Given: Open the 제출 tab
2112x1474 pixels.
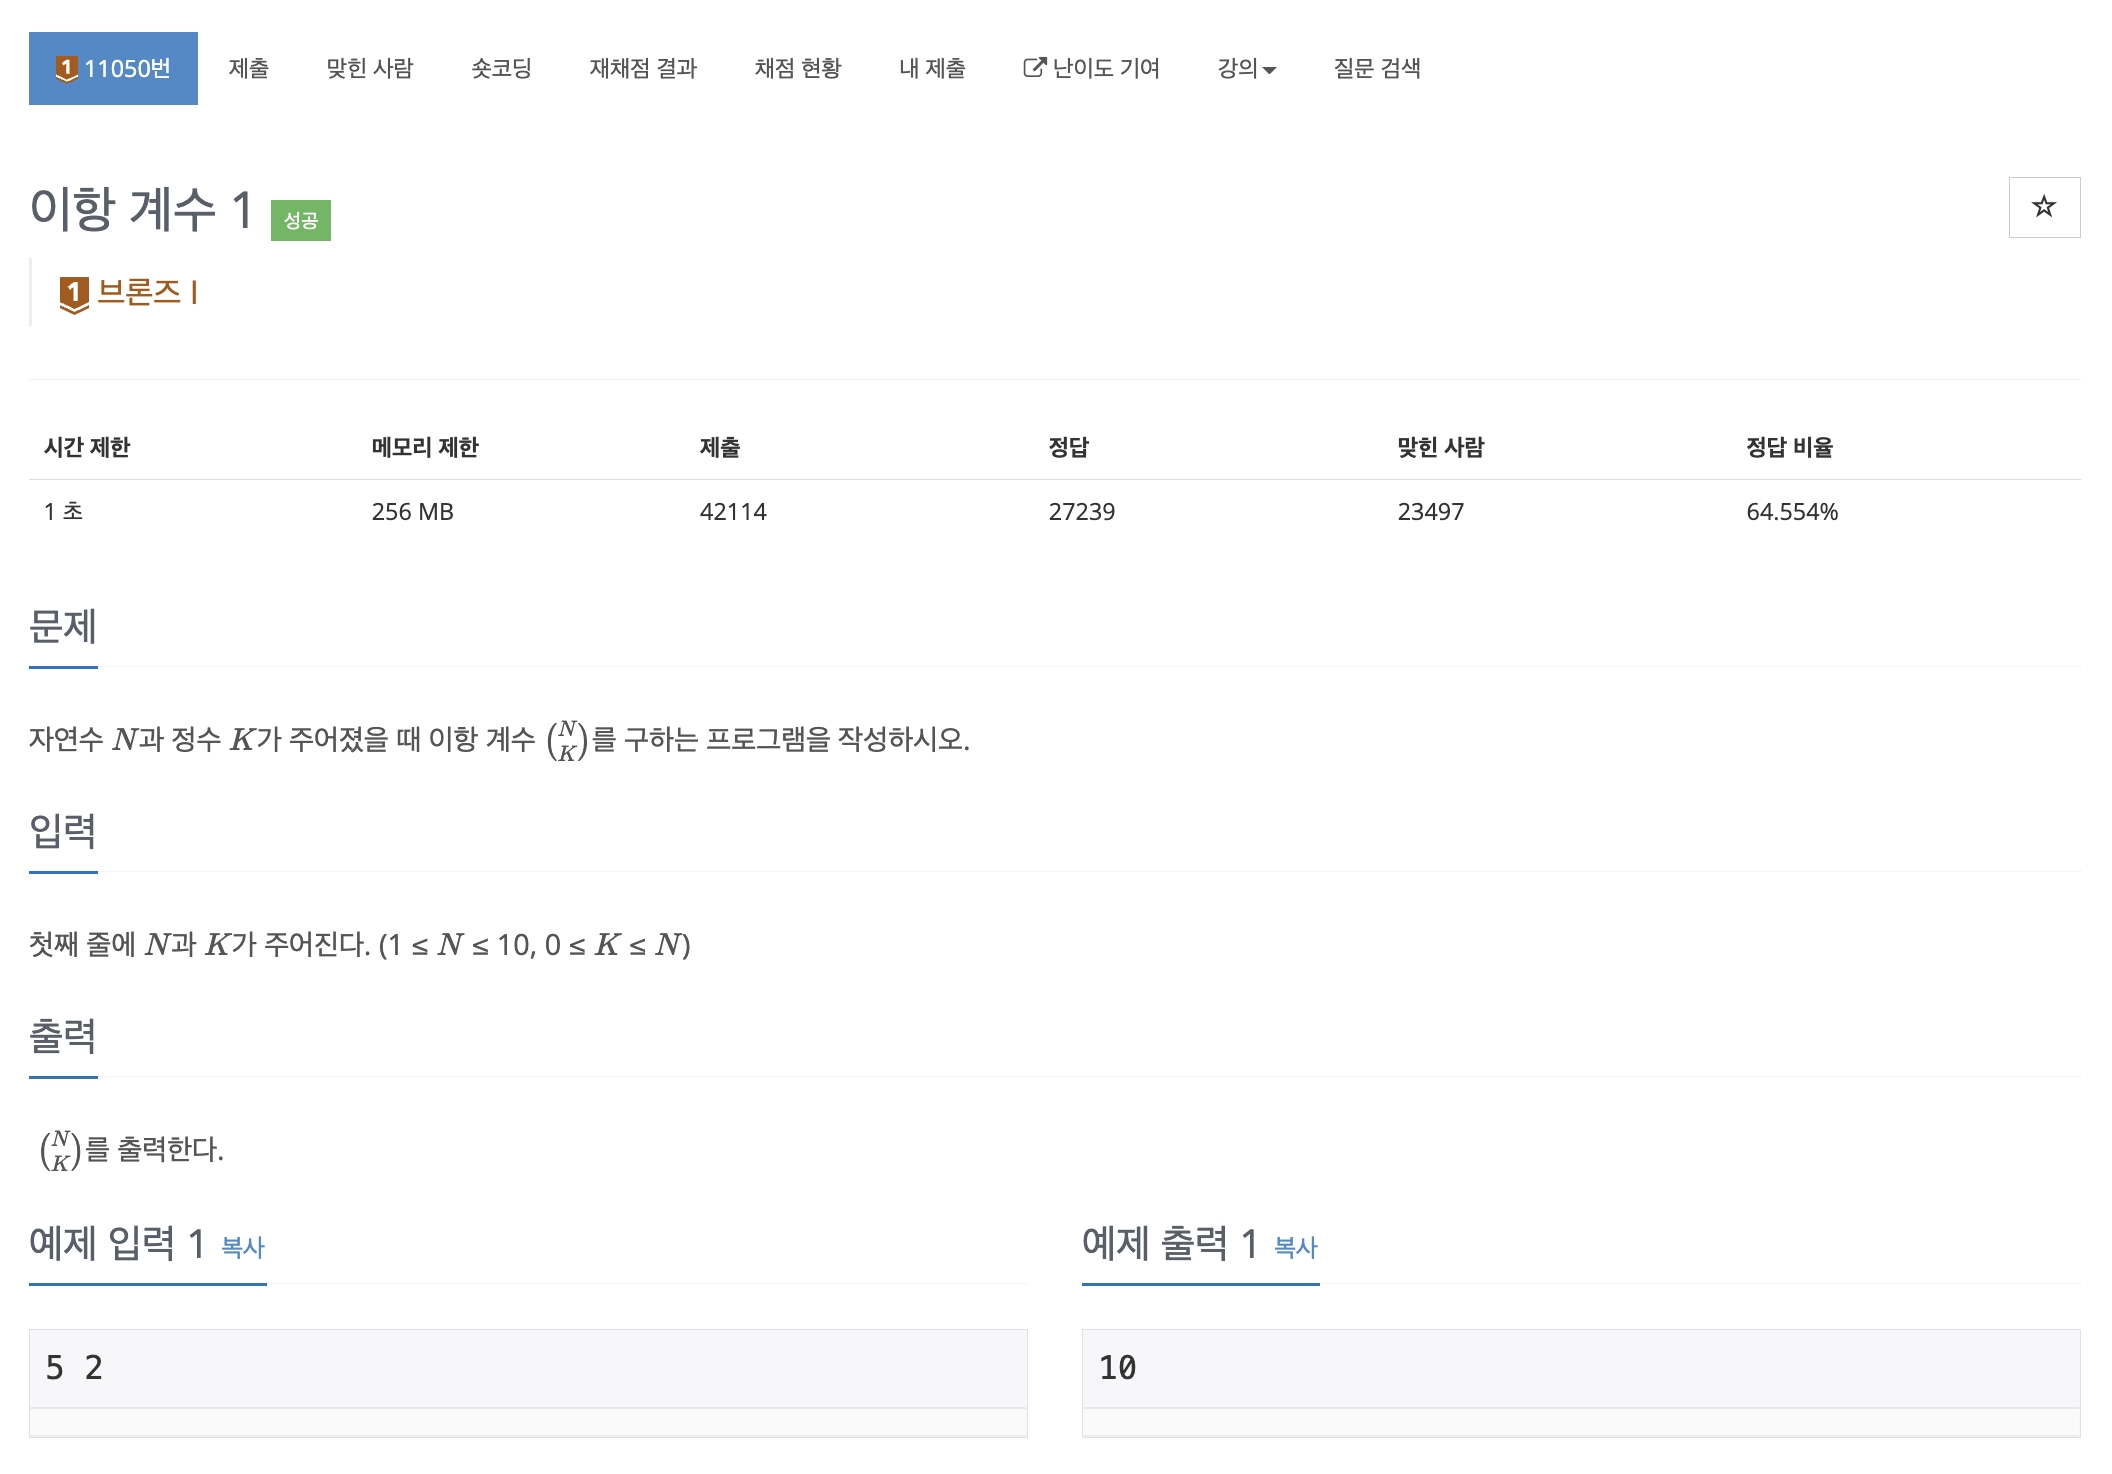Looking at the screenshot, I should pos(248,68).
